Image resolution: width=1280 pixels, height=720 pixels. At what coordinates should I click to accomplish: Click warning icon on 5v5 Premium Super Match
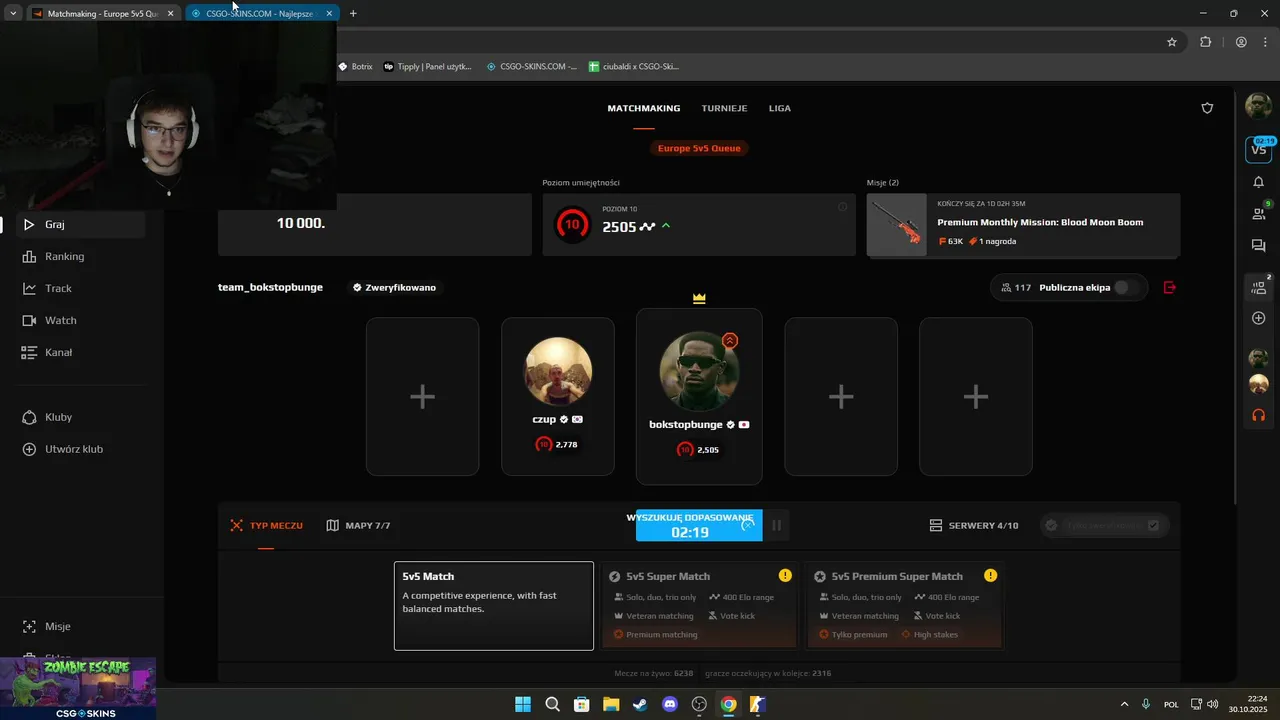coord(990,575)
